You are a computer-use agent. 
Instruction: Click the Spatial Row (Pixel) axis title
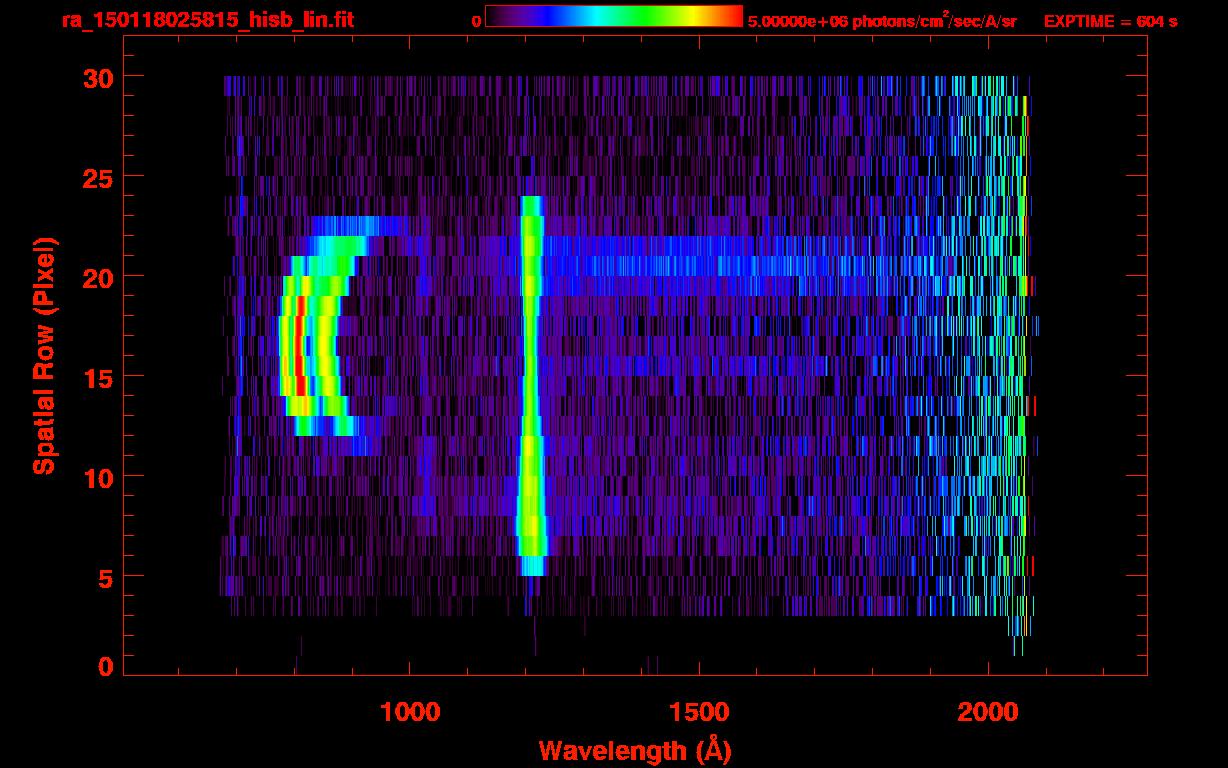[x=44, y=355]
